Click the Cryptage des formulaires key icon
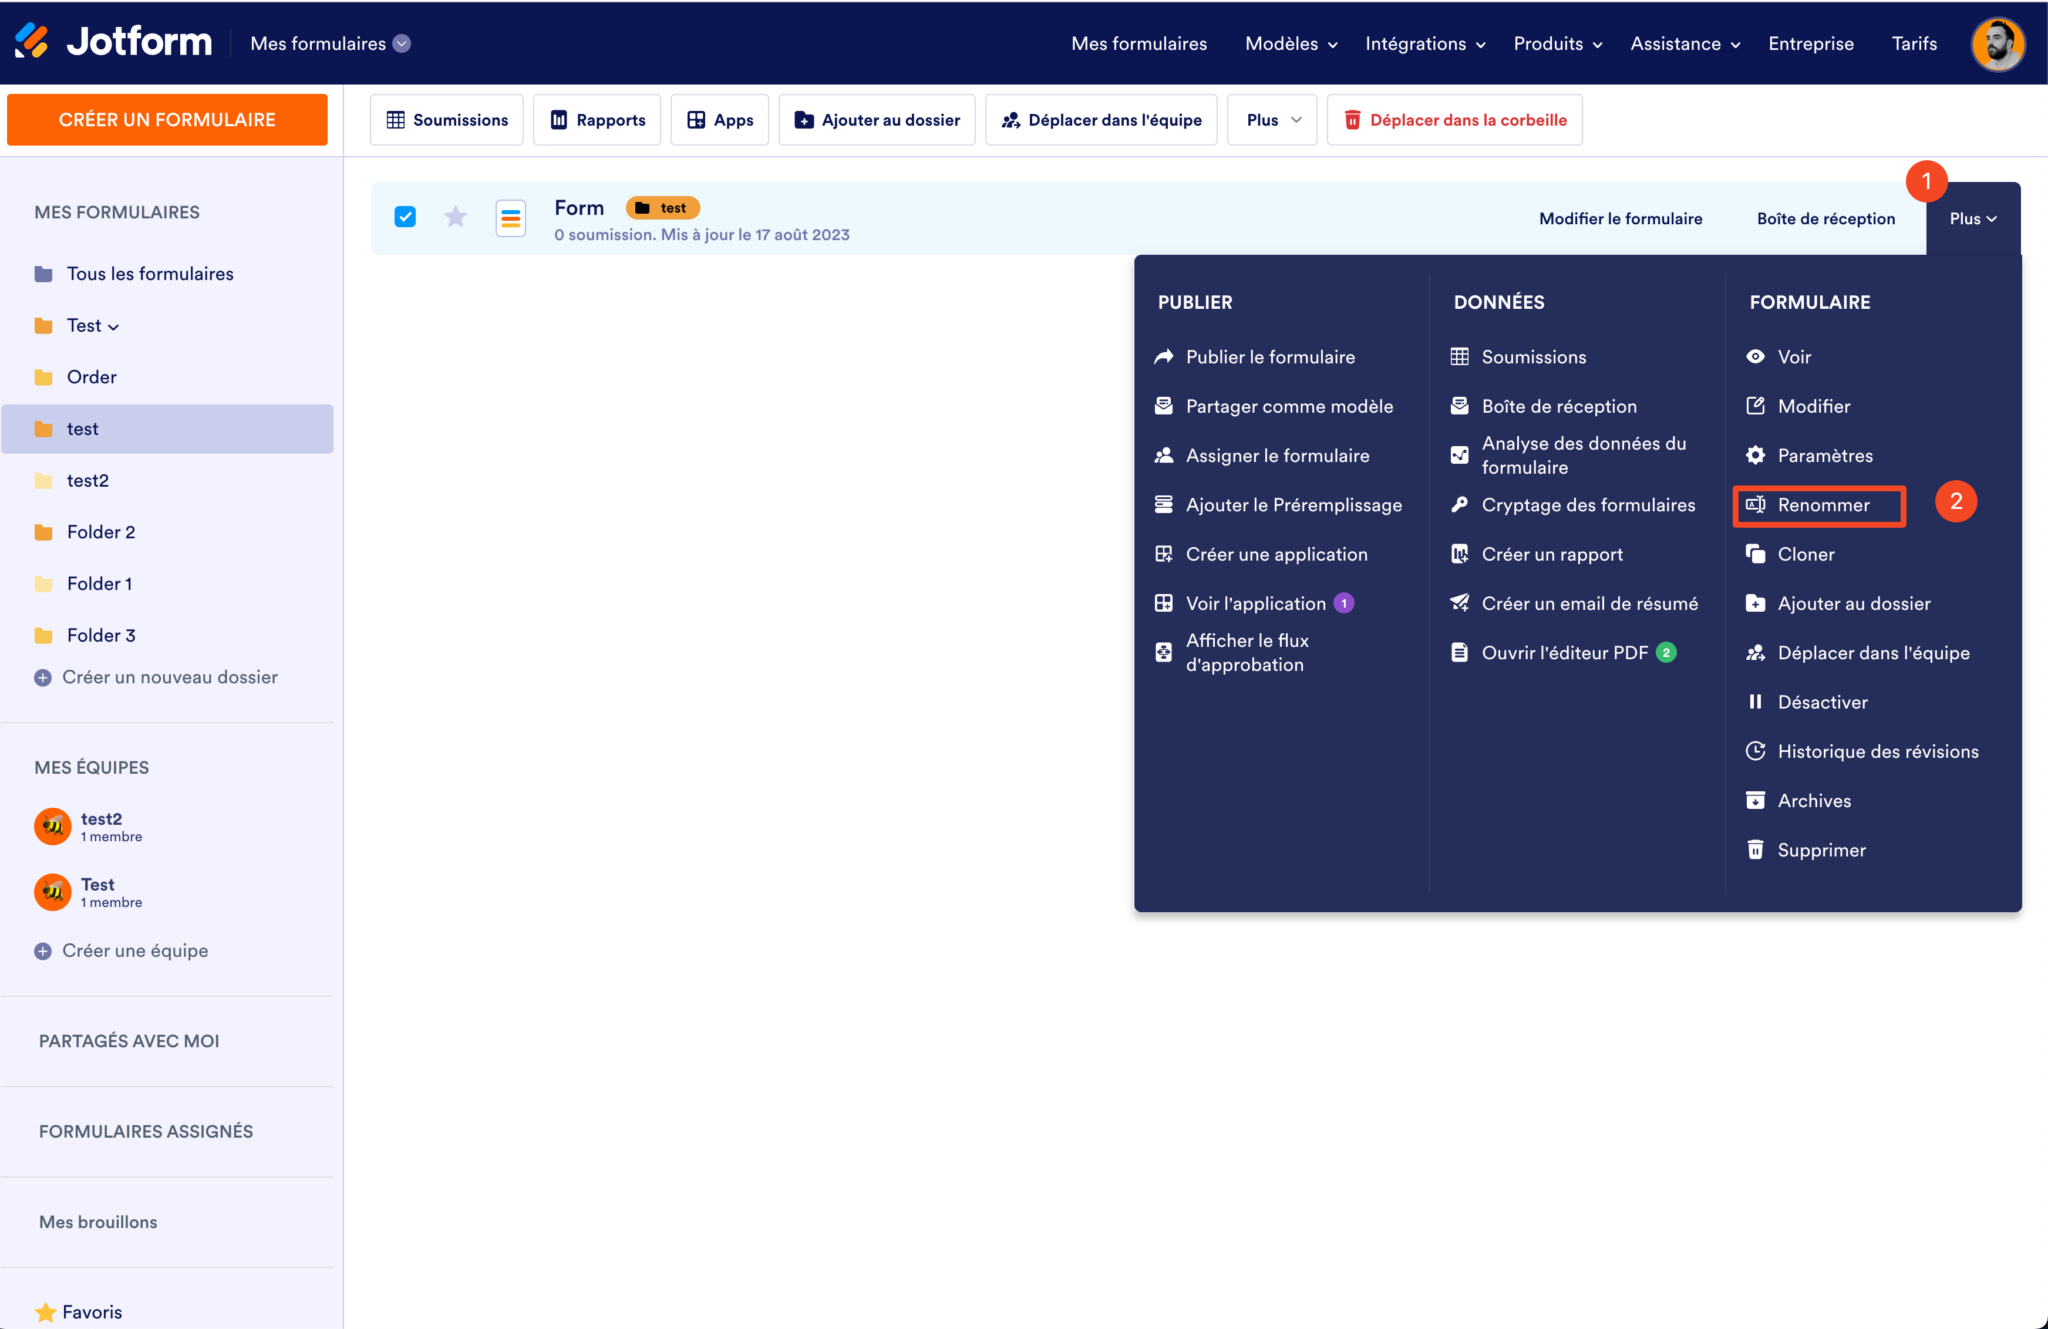Image resolution: width=2048 pixels, height=1329 pixels. (x=1460, y=505)
